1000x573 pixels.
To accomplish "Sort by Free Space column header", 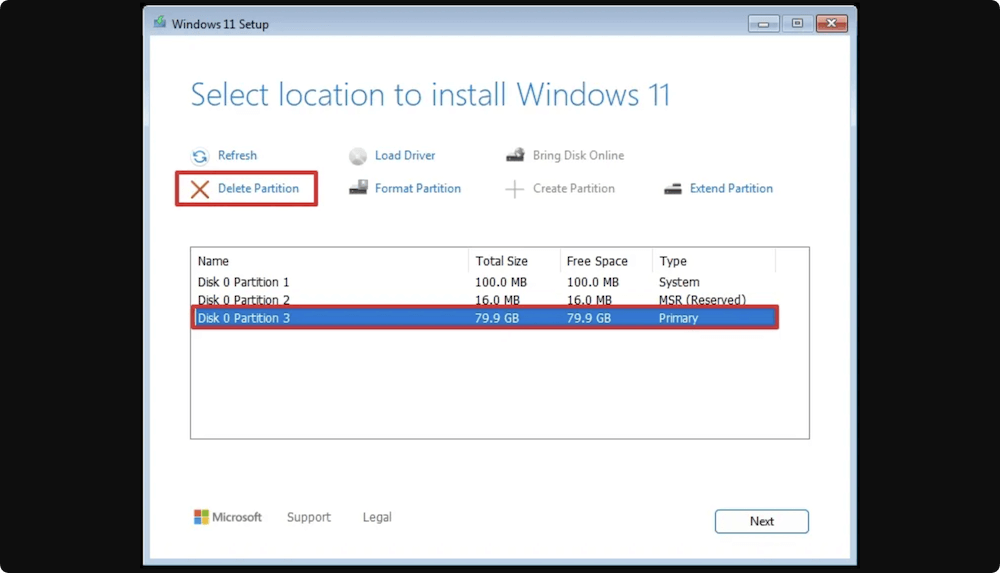I will [x=606, y=261].
